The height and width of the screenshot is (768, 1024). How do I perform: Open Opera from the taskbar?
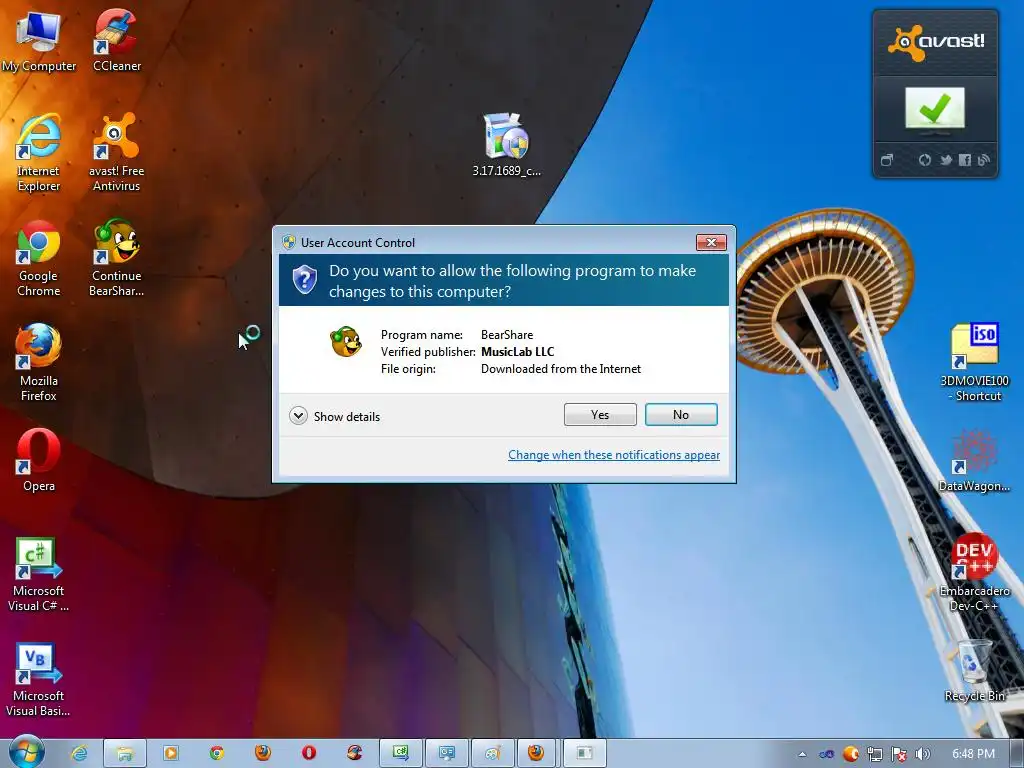pyautogui.click(x=309, y=753)
